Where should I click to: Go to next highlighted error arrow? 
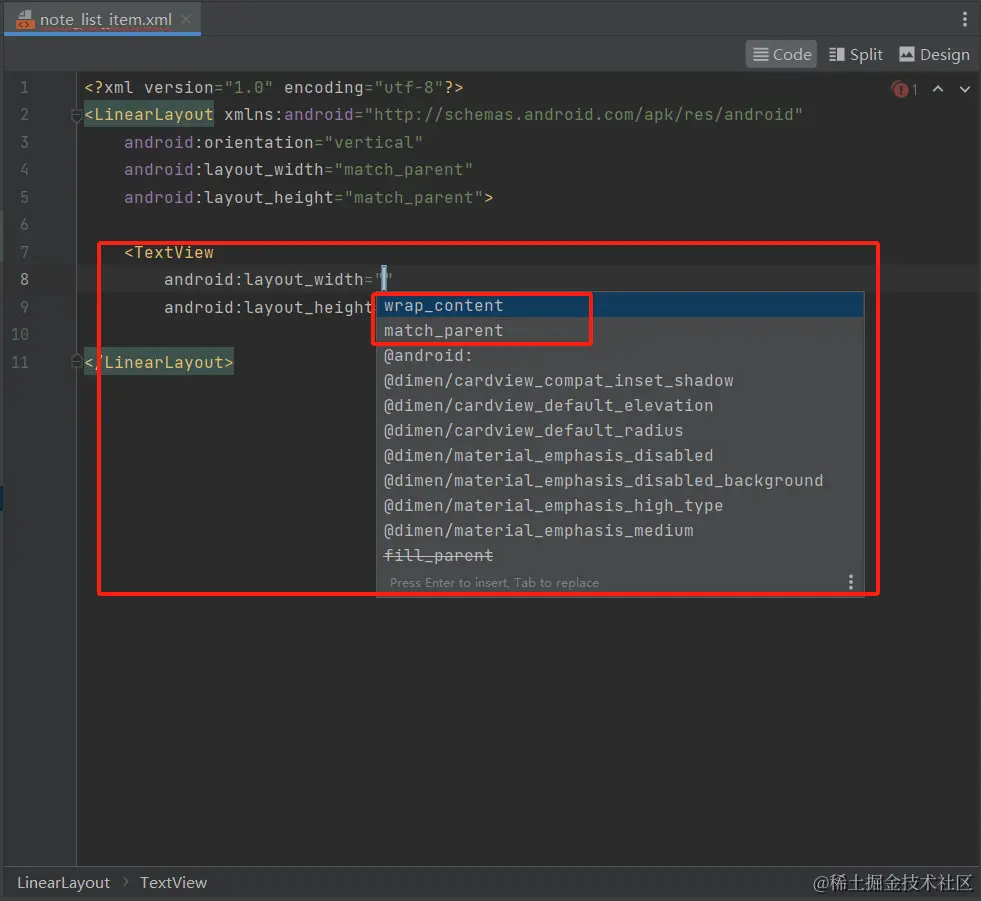[965, 89]
